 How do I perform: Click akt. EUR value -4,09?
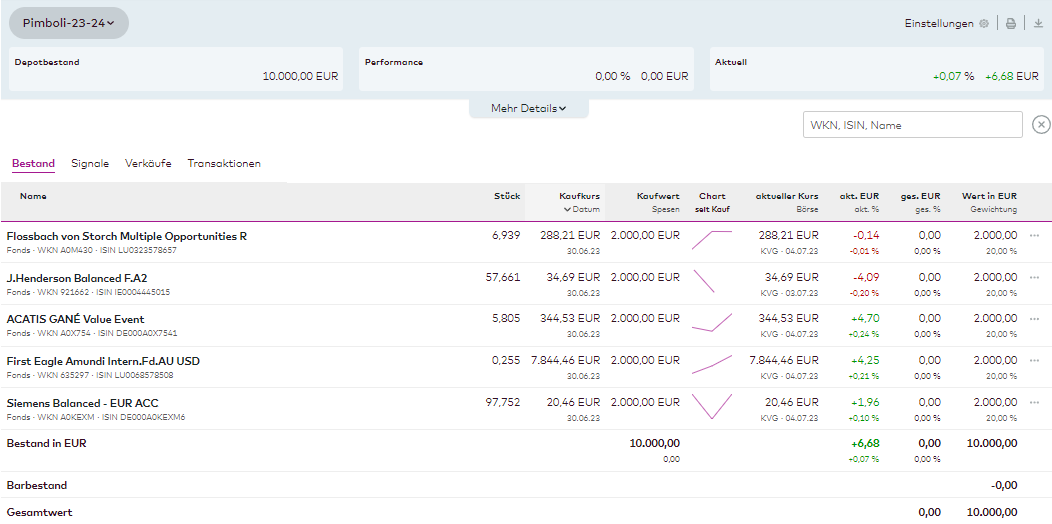[x=865, y=277]
